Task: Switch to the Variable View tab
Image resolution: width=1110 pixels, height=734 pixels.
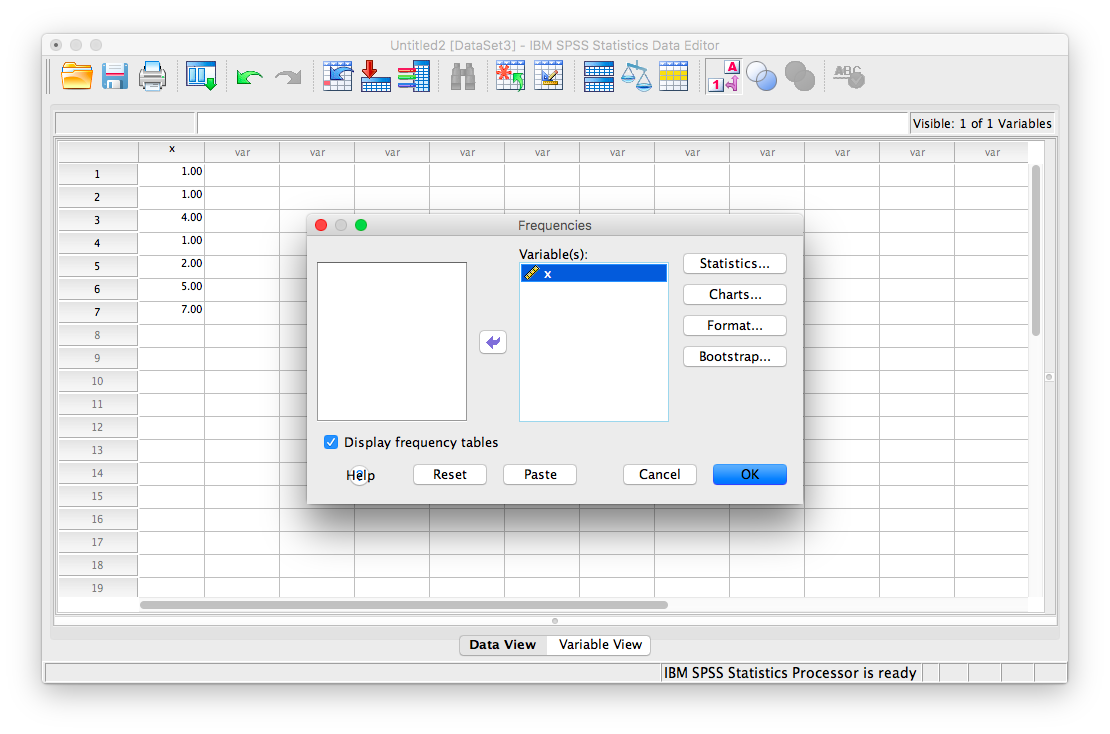Action: 600,645
